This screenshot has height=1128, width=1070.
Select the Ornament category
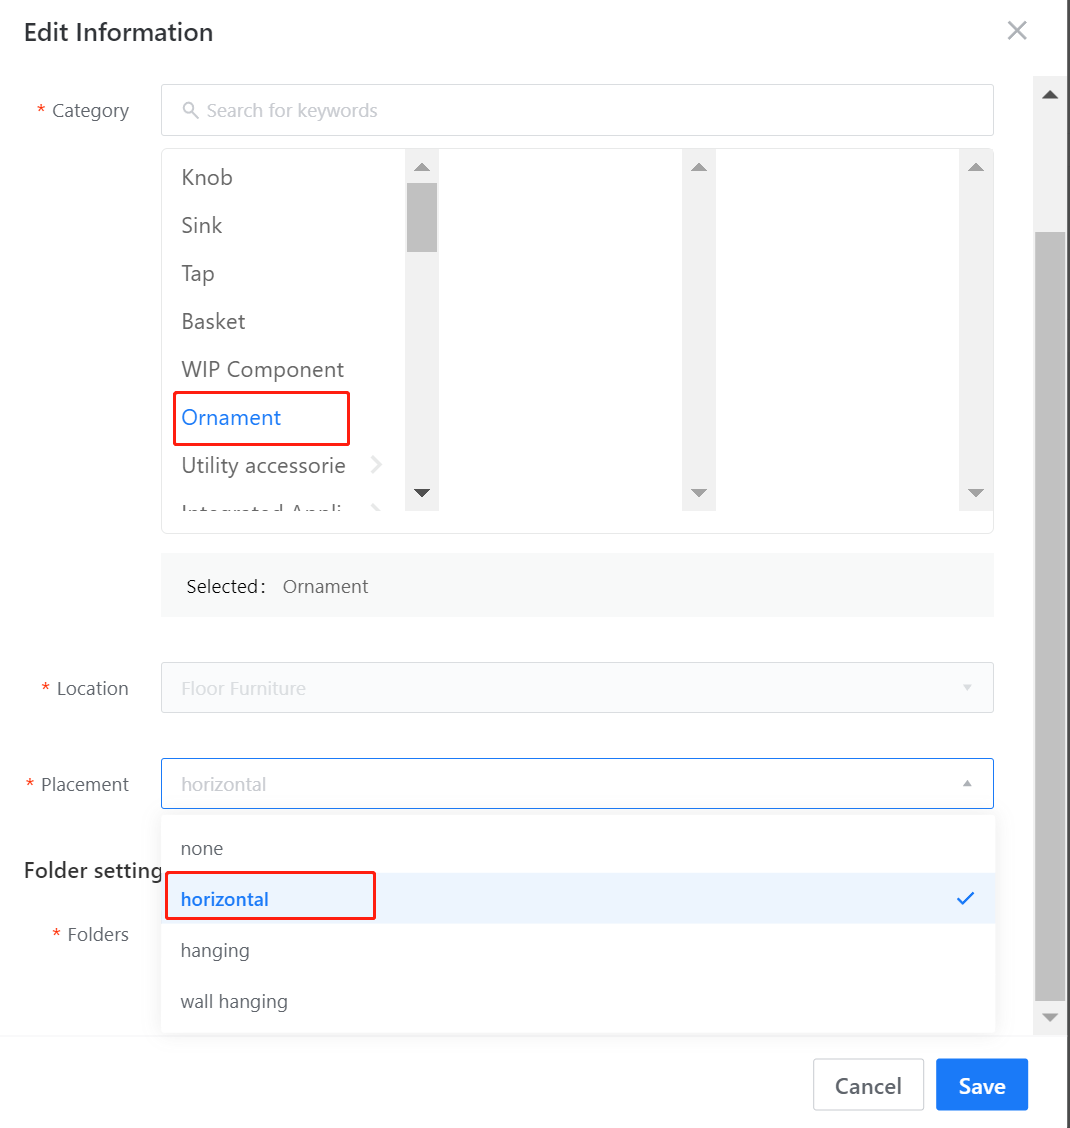[231, 418]
